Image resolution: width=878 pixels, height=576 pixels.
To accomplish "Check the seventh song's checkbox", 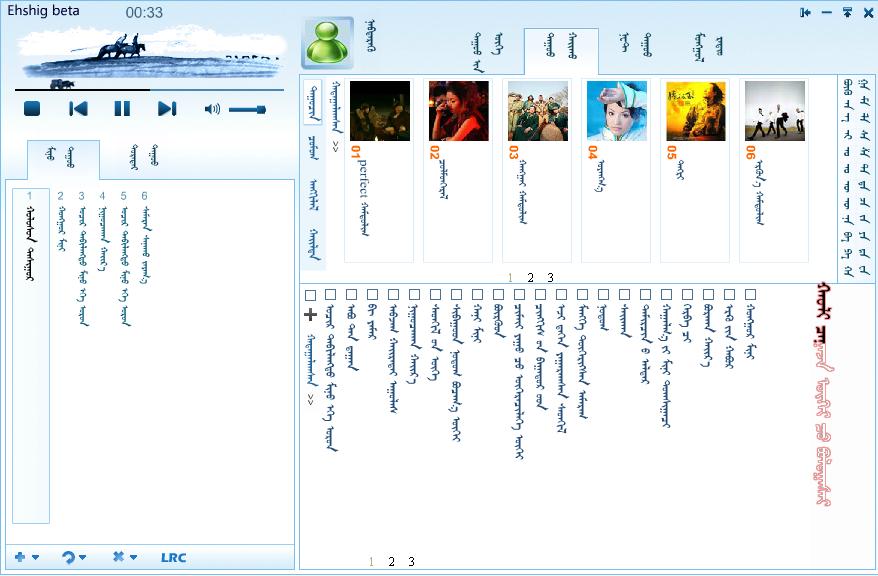I will (456, 295).
